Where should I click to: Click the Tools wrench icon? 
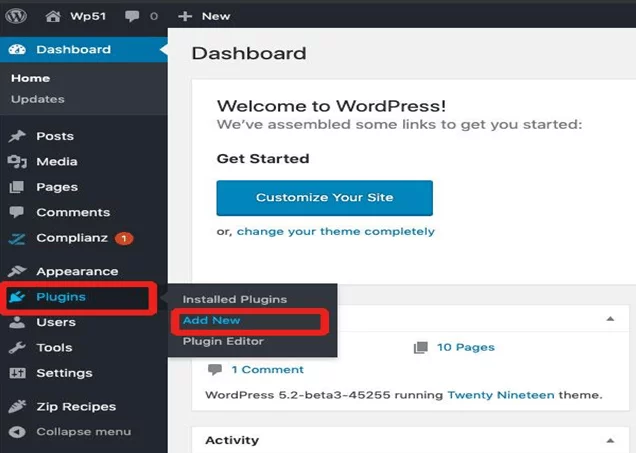coord(17,348)
